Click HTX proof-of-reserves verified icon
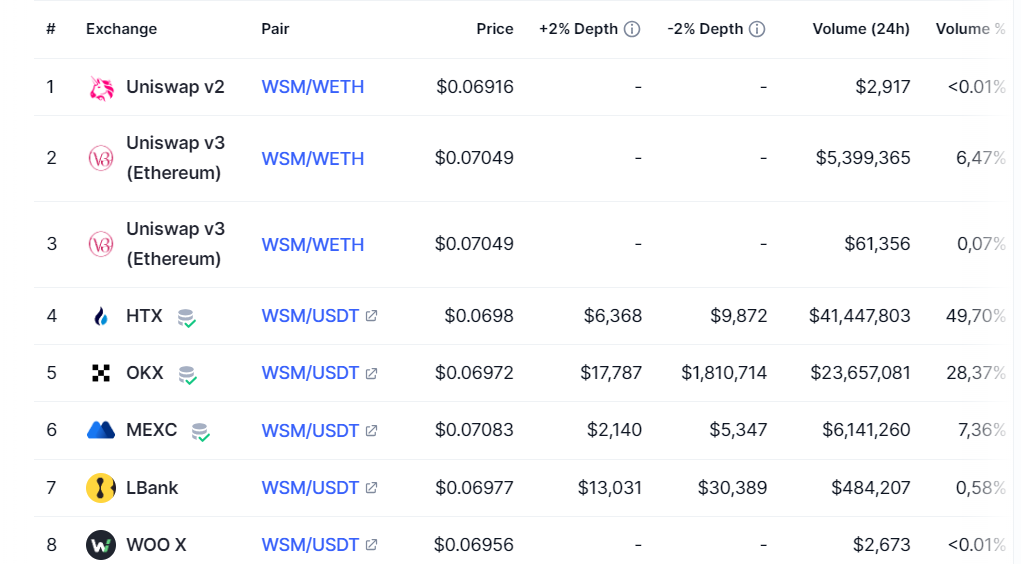 click(x=187, y=318)
